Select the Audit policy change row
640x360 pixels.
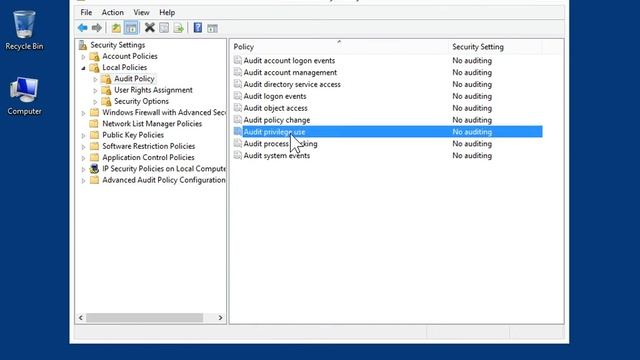coord(277,120)
